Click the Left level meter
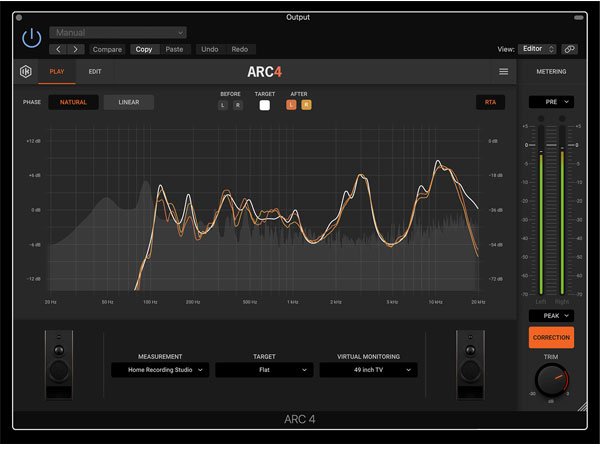 click(541, 210)
